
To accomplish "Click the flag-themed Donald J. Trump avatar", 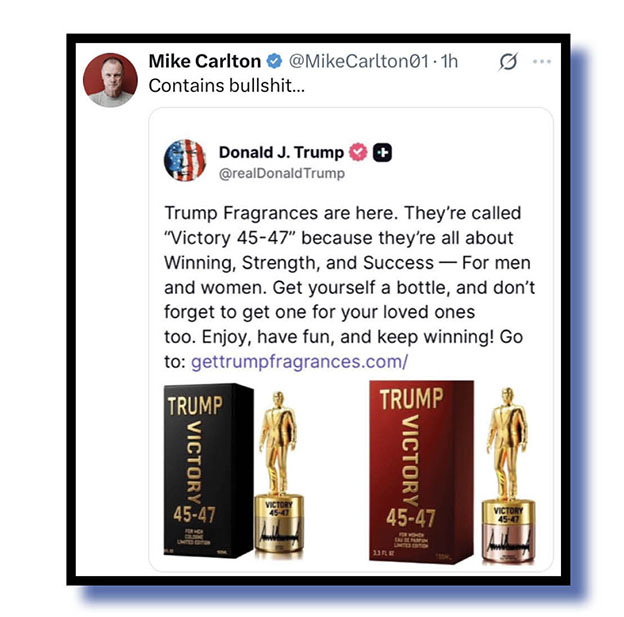I will (x=185, y=160).
